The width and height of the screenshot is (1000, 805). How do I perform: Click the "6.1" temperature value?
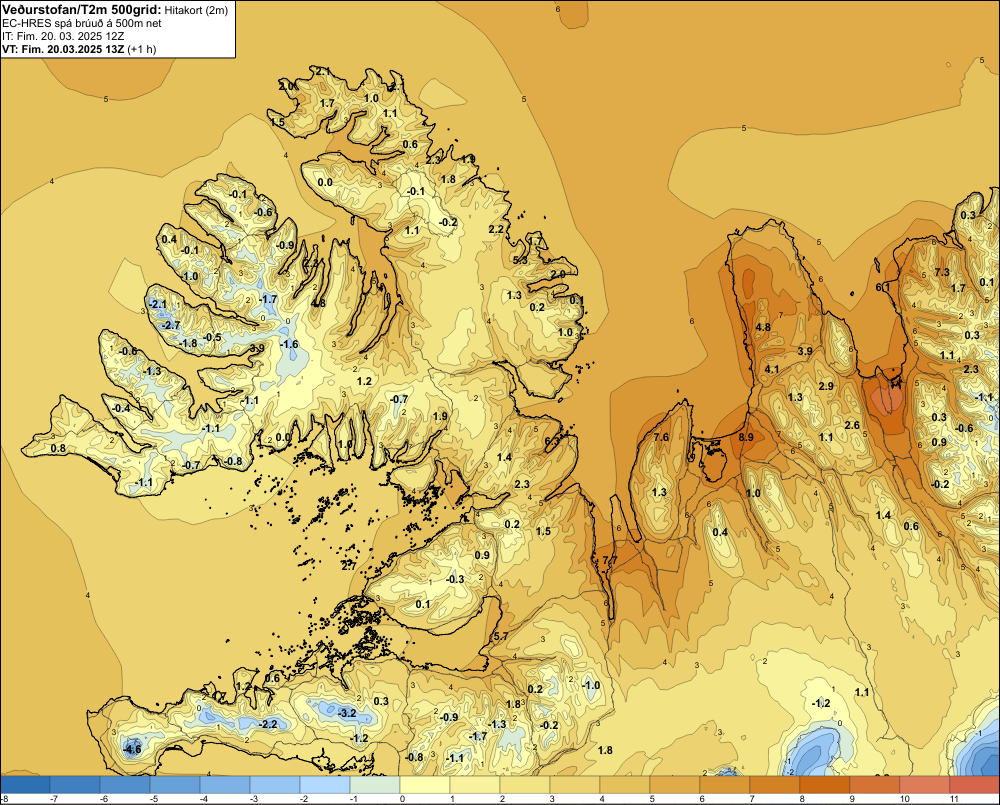pos(883,287)
